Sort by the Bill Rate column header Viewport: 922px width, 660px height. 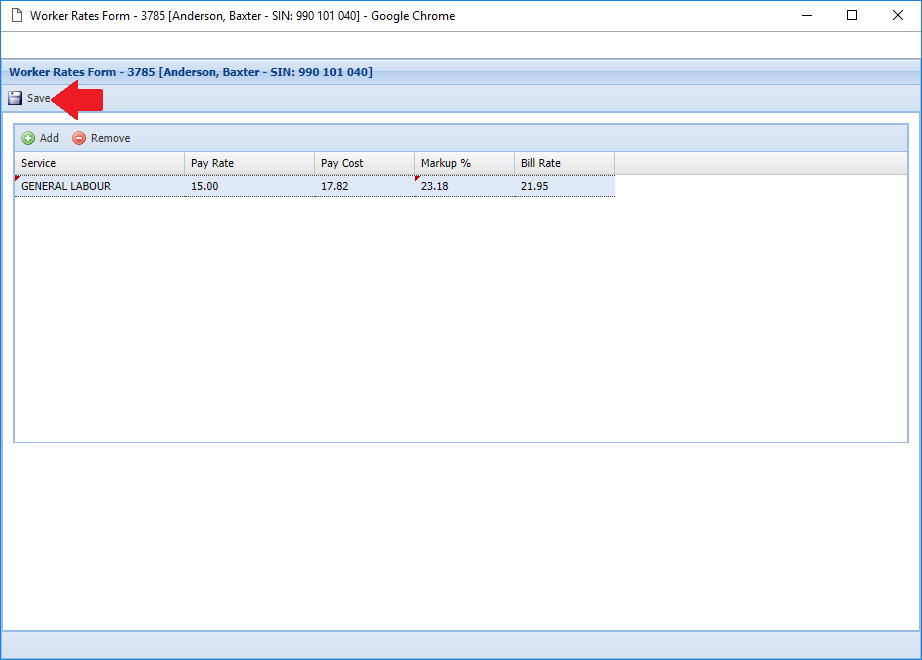click(564, 163)
